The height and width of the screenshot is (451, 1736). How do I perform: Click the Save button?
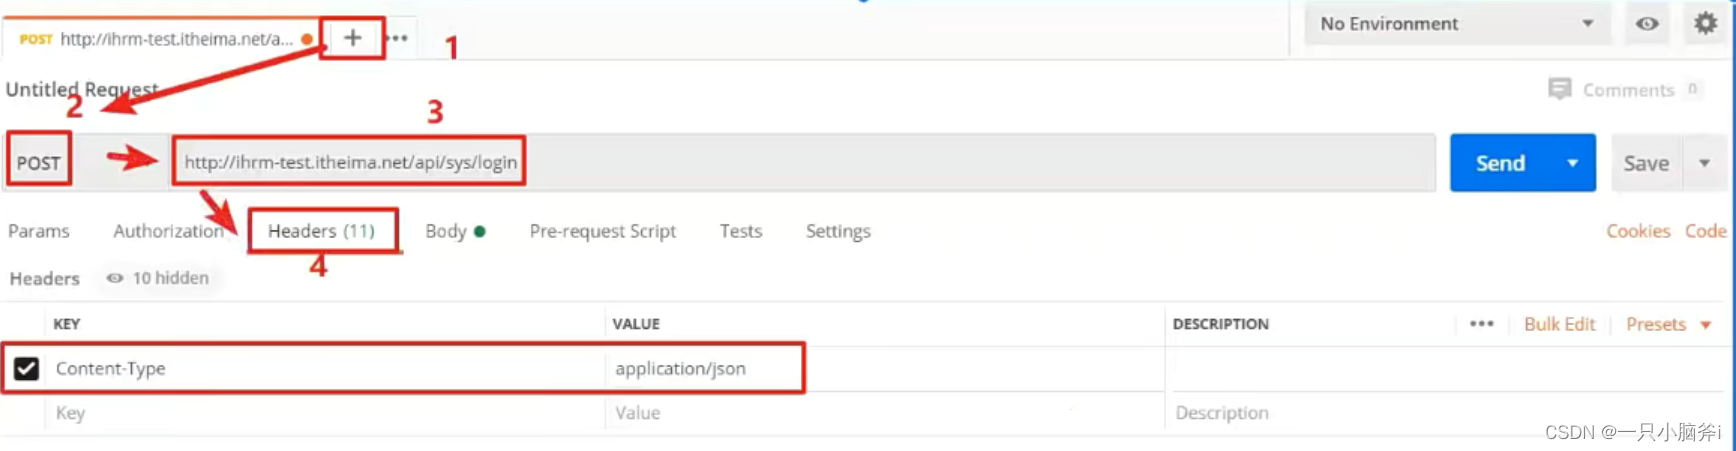pyautogui.click(x=1646, y=163)
